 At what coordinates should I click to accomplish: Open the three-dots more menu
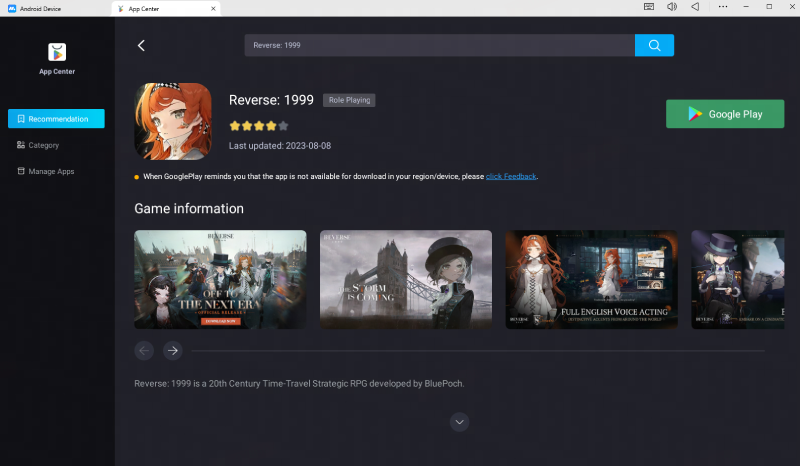(x=722, y=7)
